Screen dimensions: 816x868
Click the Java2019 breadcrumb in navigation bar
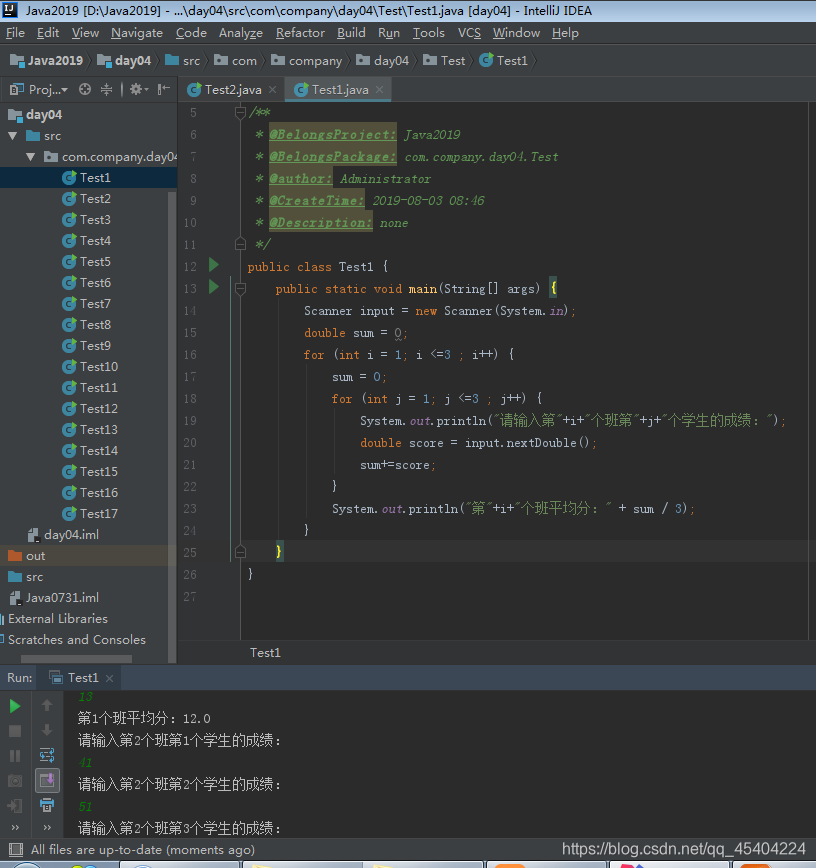click(47, 60)
